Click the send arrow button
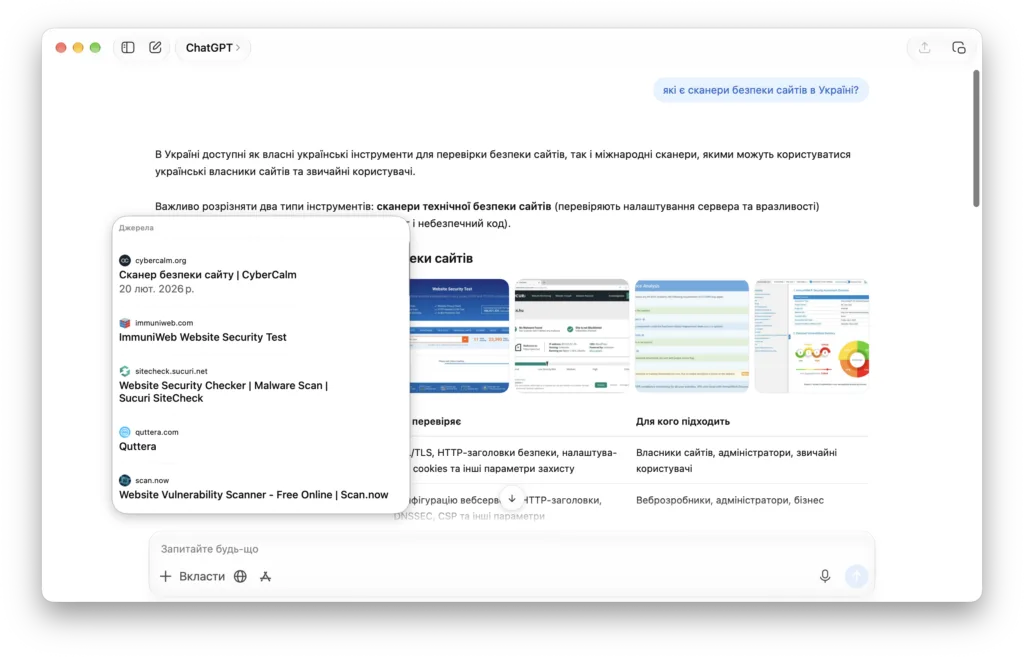The height and width of the screenshot is (657, 1024). click(856, 576)
